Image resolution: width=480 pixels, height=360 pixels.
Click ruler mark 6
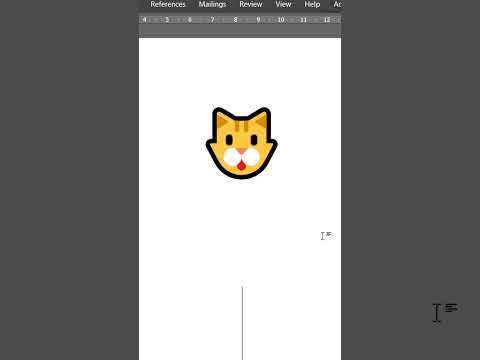[x=190, y=20]
